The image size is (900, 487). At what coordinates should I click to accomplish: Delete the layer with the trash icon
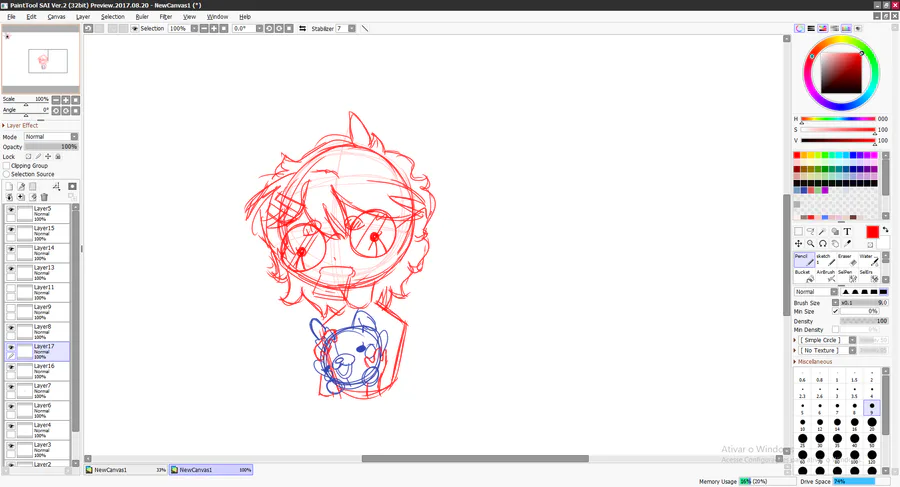pyautogui.click(x=44, y=197)
